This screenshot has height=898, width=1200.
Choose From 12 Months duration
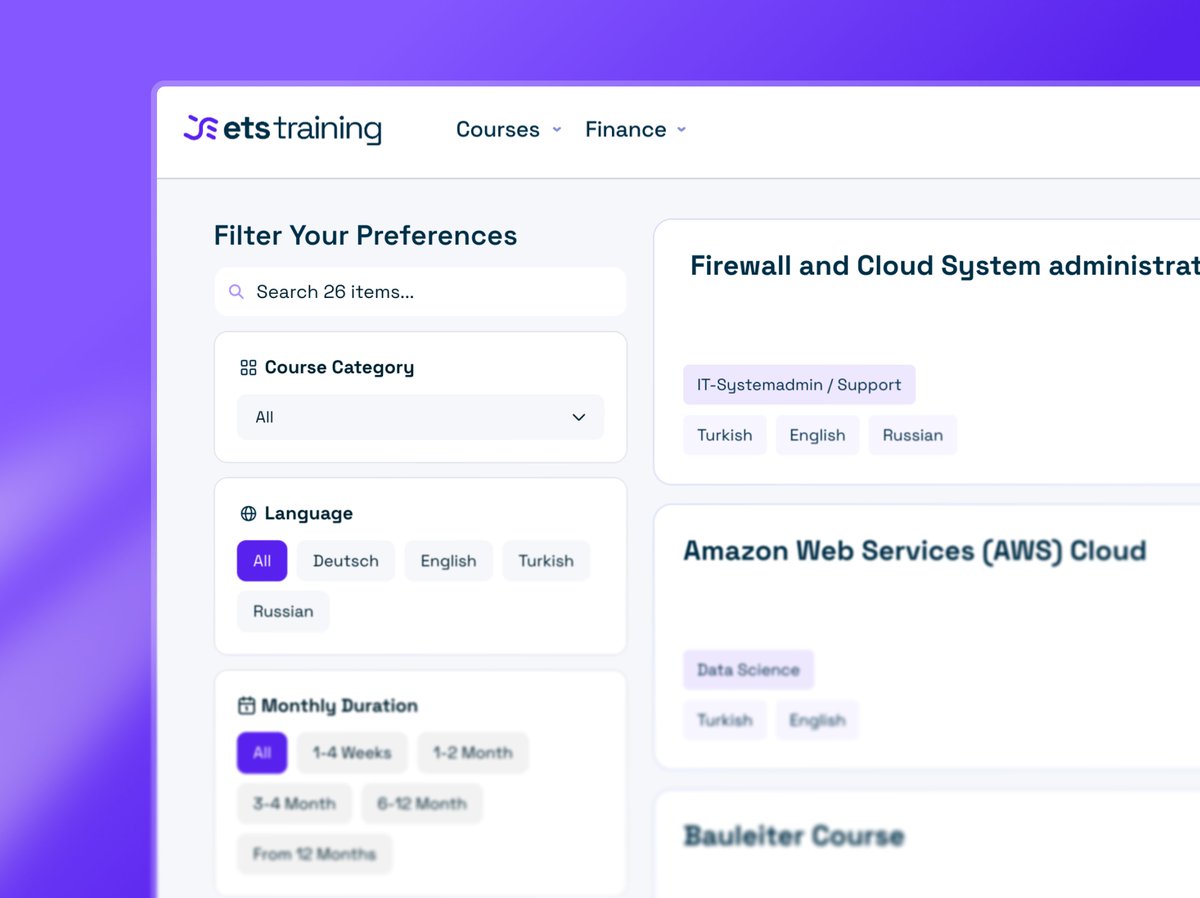pyautogui.click(x=314, y=854)
